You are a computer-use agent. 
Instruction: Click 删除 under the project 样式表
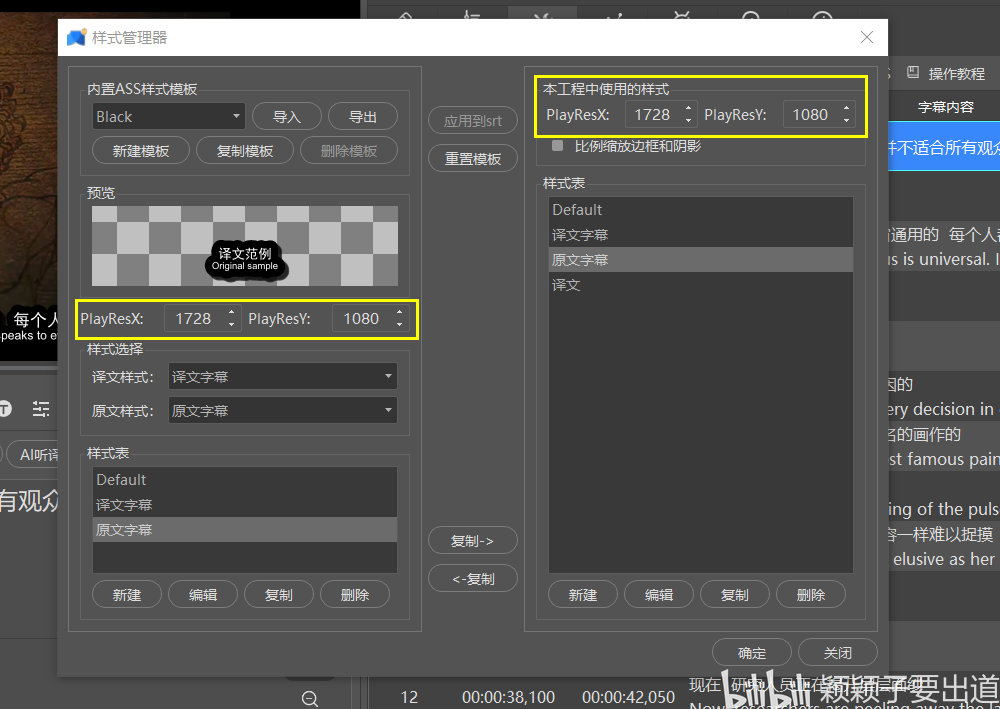click(x=811, y=595)
